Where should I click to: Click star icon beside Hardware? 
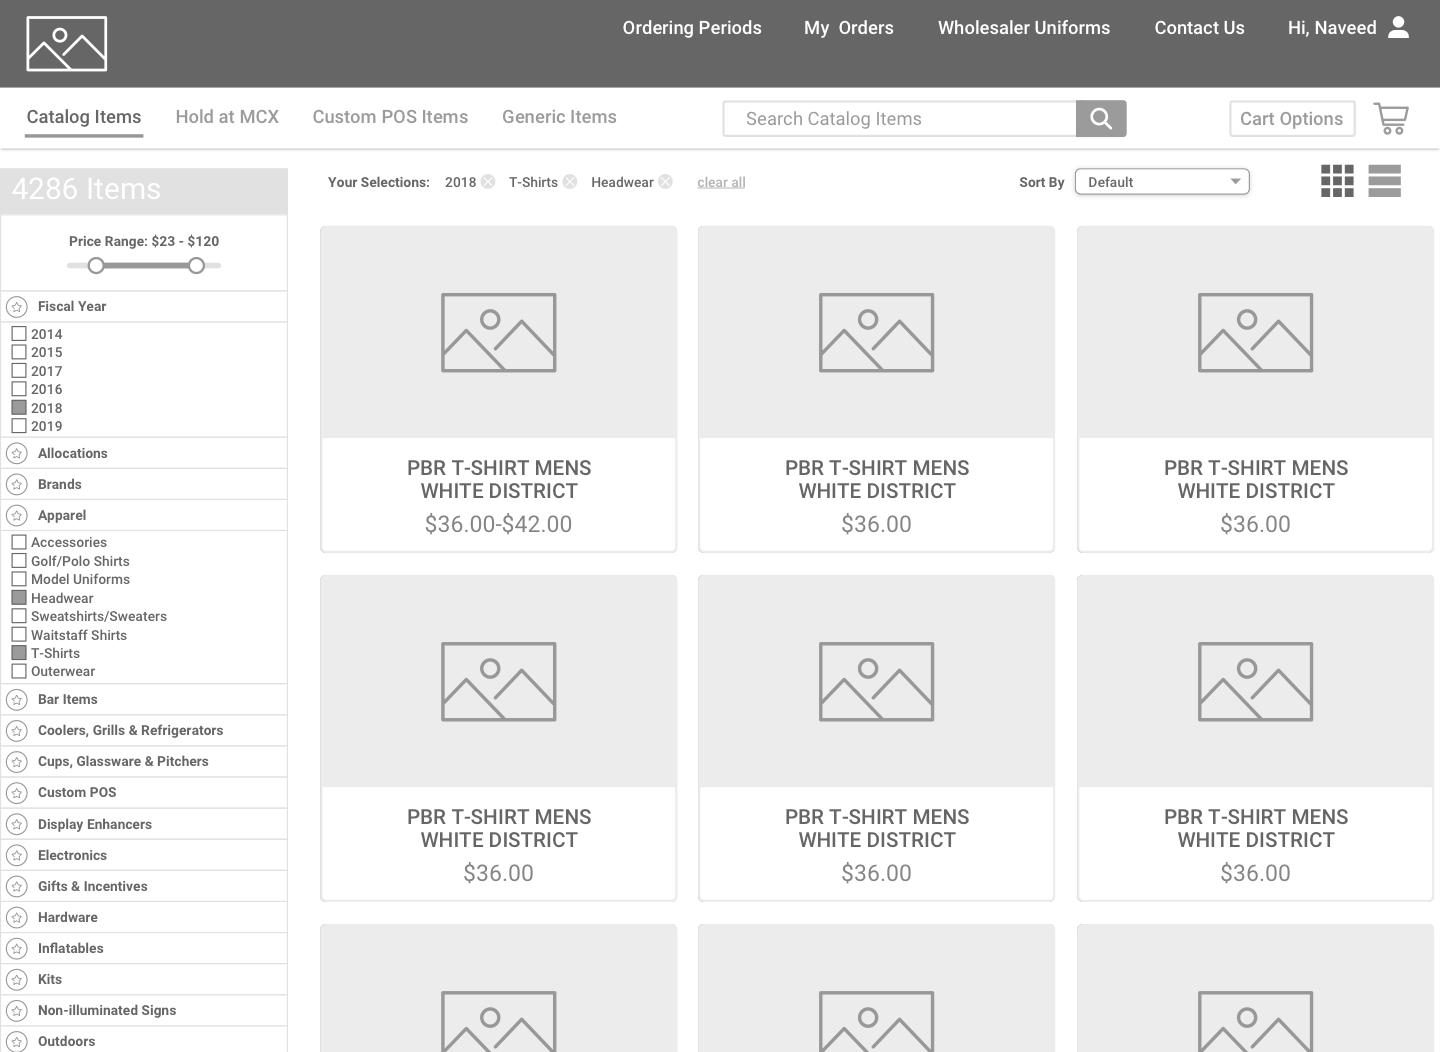[x=17, y=918]
